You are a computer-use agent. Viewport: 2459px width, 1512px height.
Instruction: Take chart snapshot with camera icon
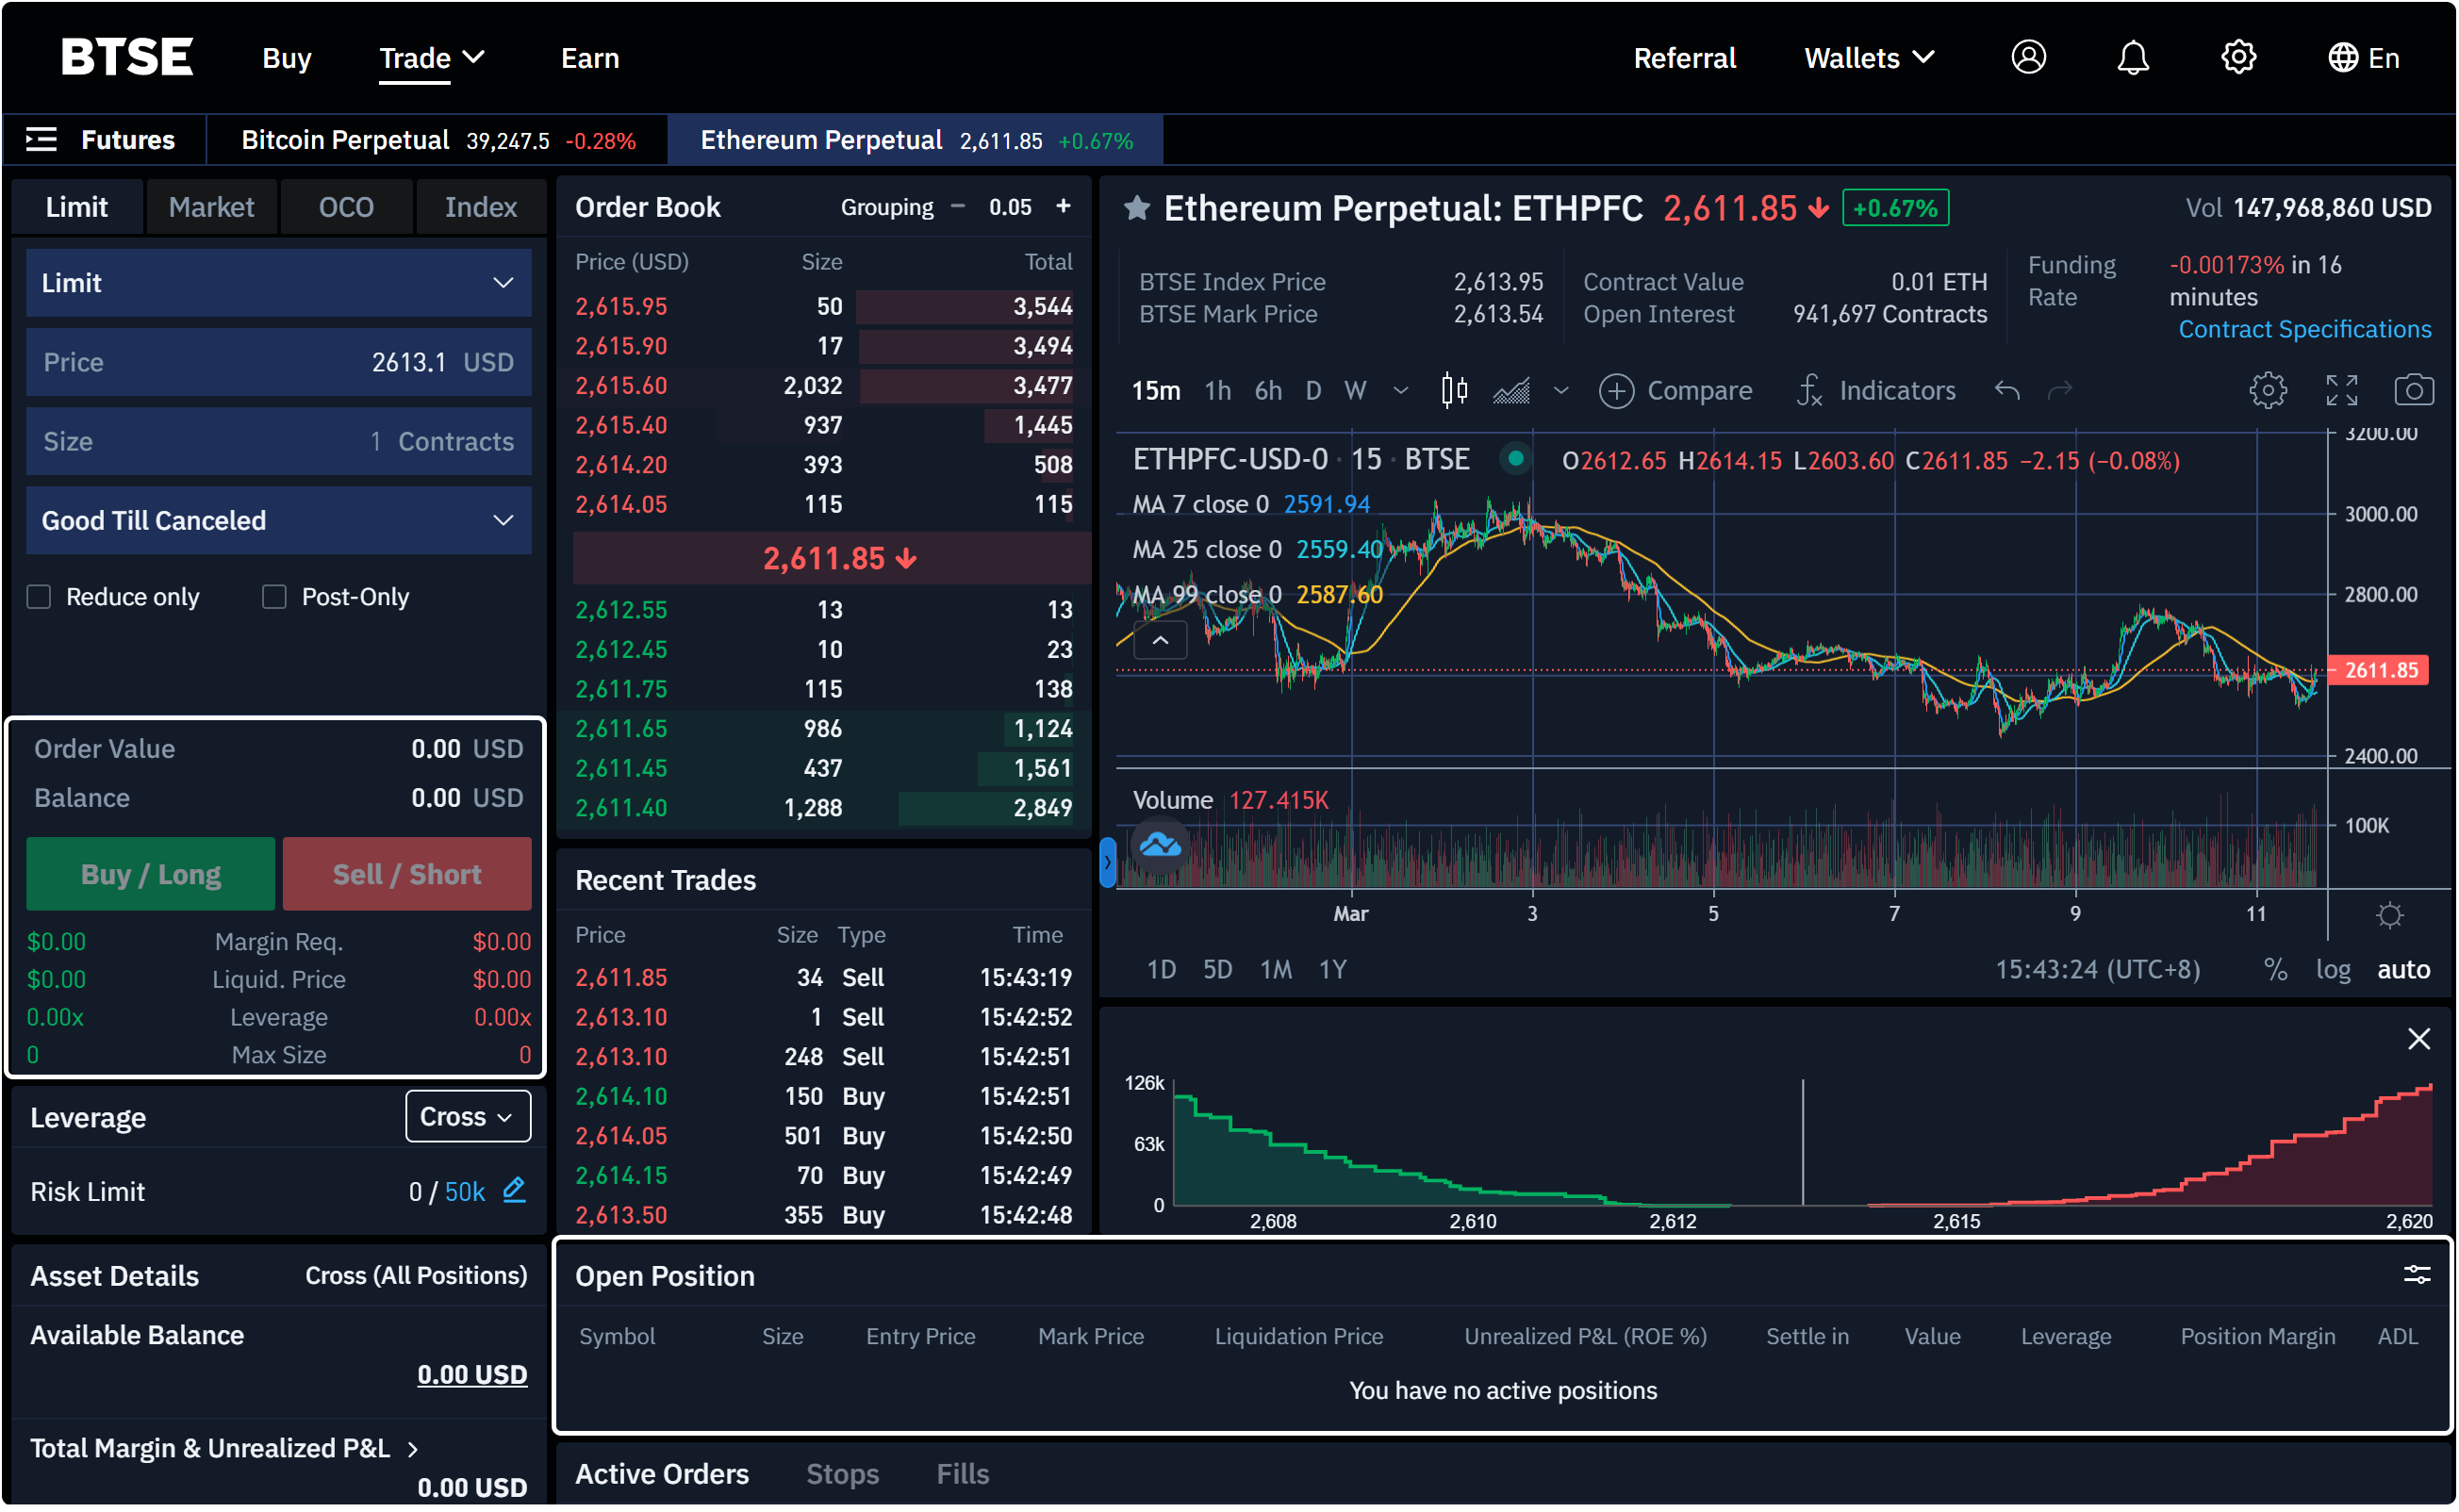coord(2415,391)
